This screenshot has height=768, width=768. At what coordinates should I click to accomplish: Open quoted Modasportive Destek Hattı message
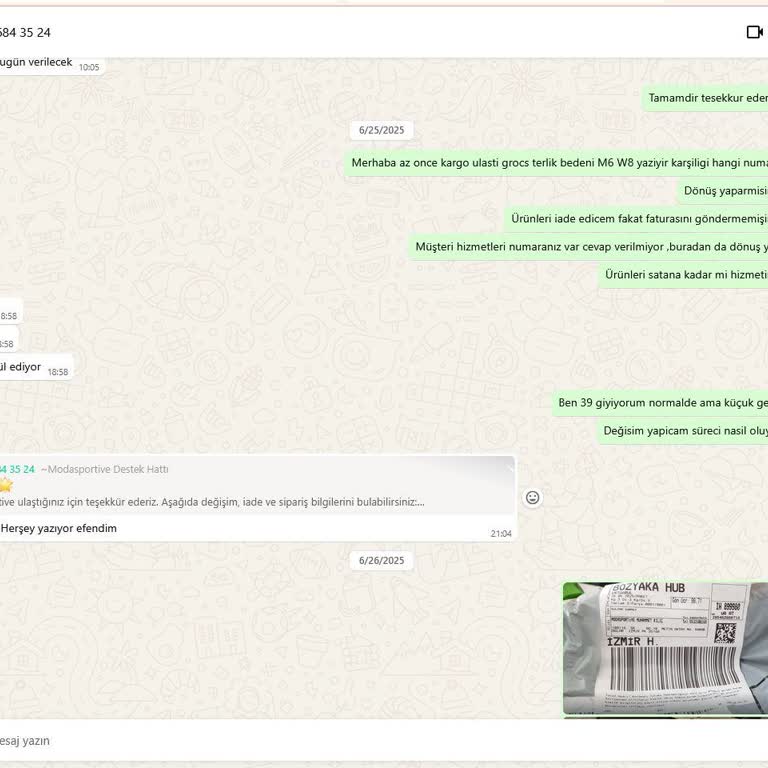(x=257, y=486)
